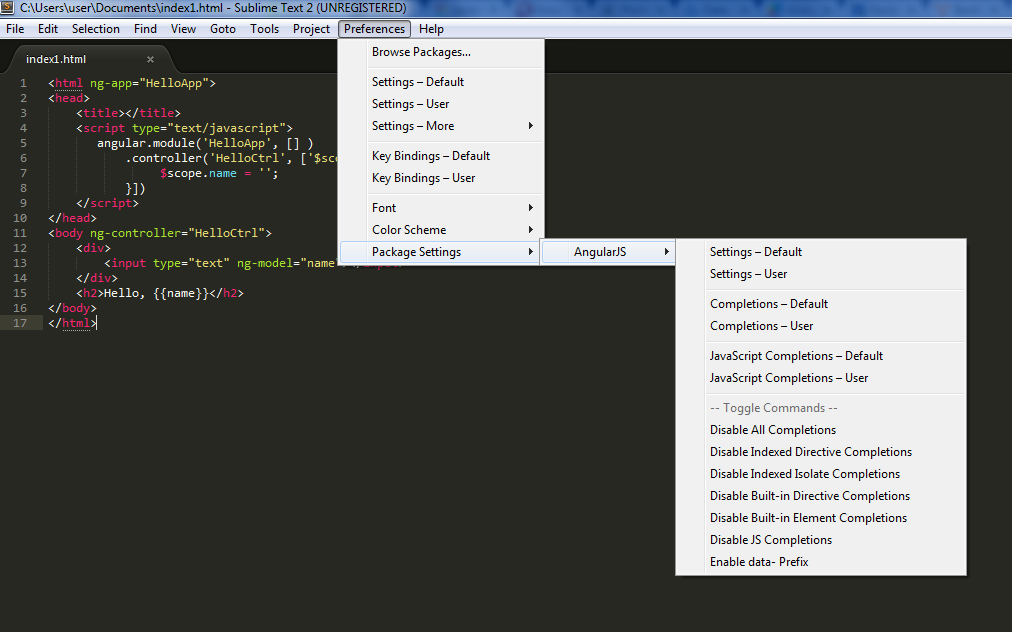Open the Find menu
The image size is (1012, 632).
pos(145,29)
